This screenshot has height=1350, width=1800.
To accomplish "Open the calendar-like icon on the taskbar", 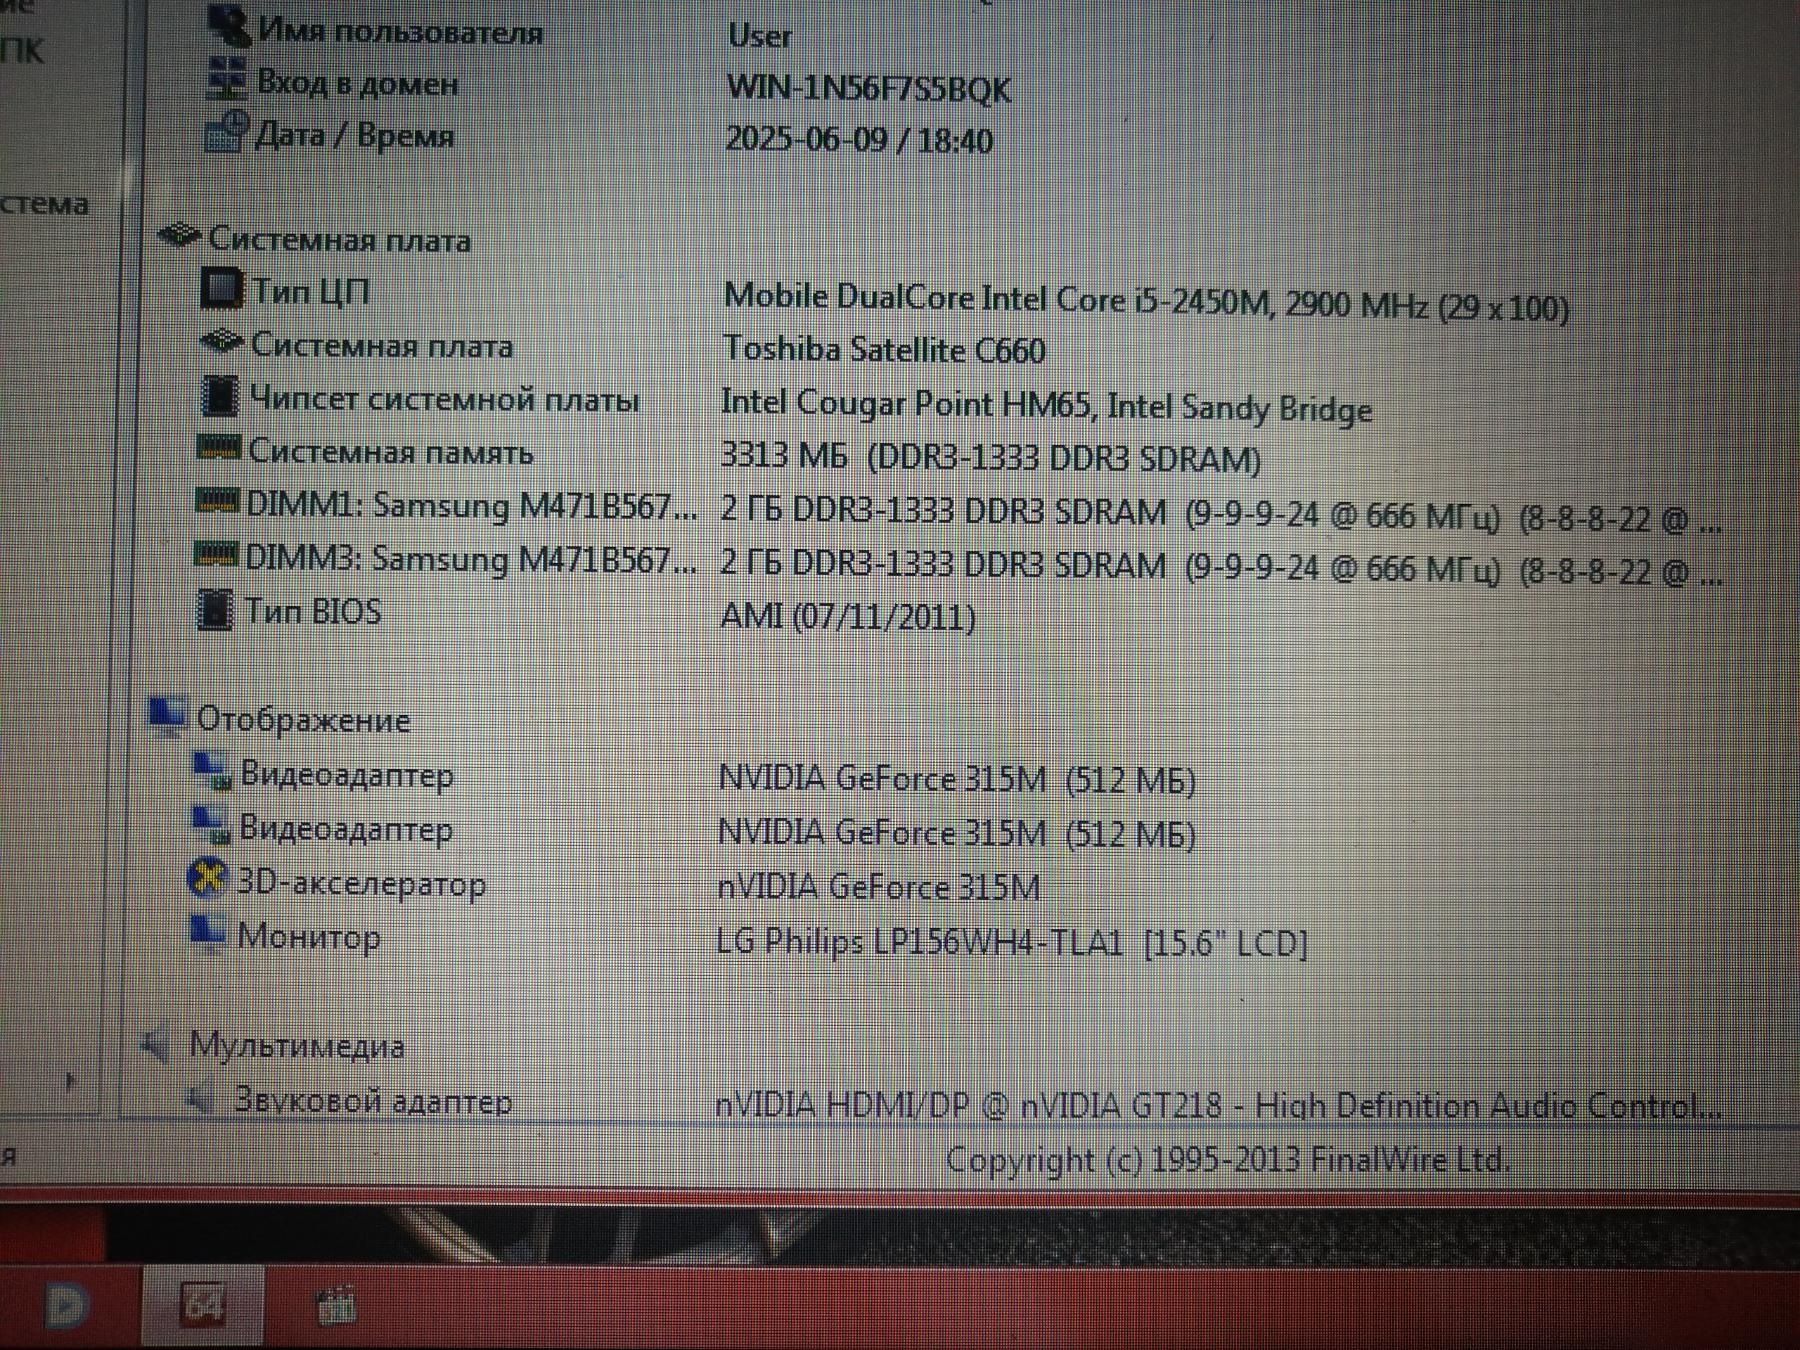I will pyautogui.click(x=337, y=1305).
